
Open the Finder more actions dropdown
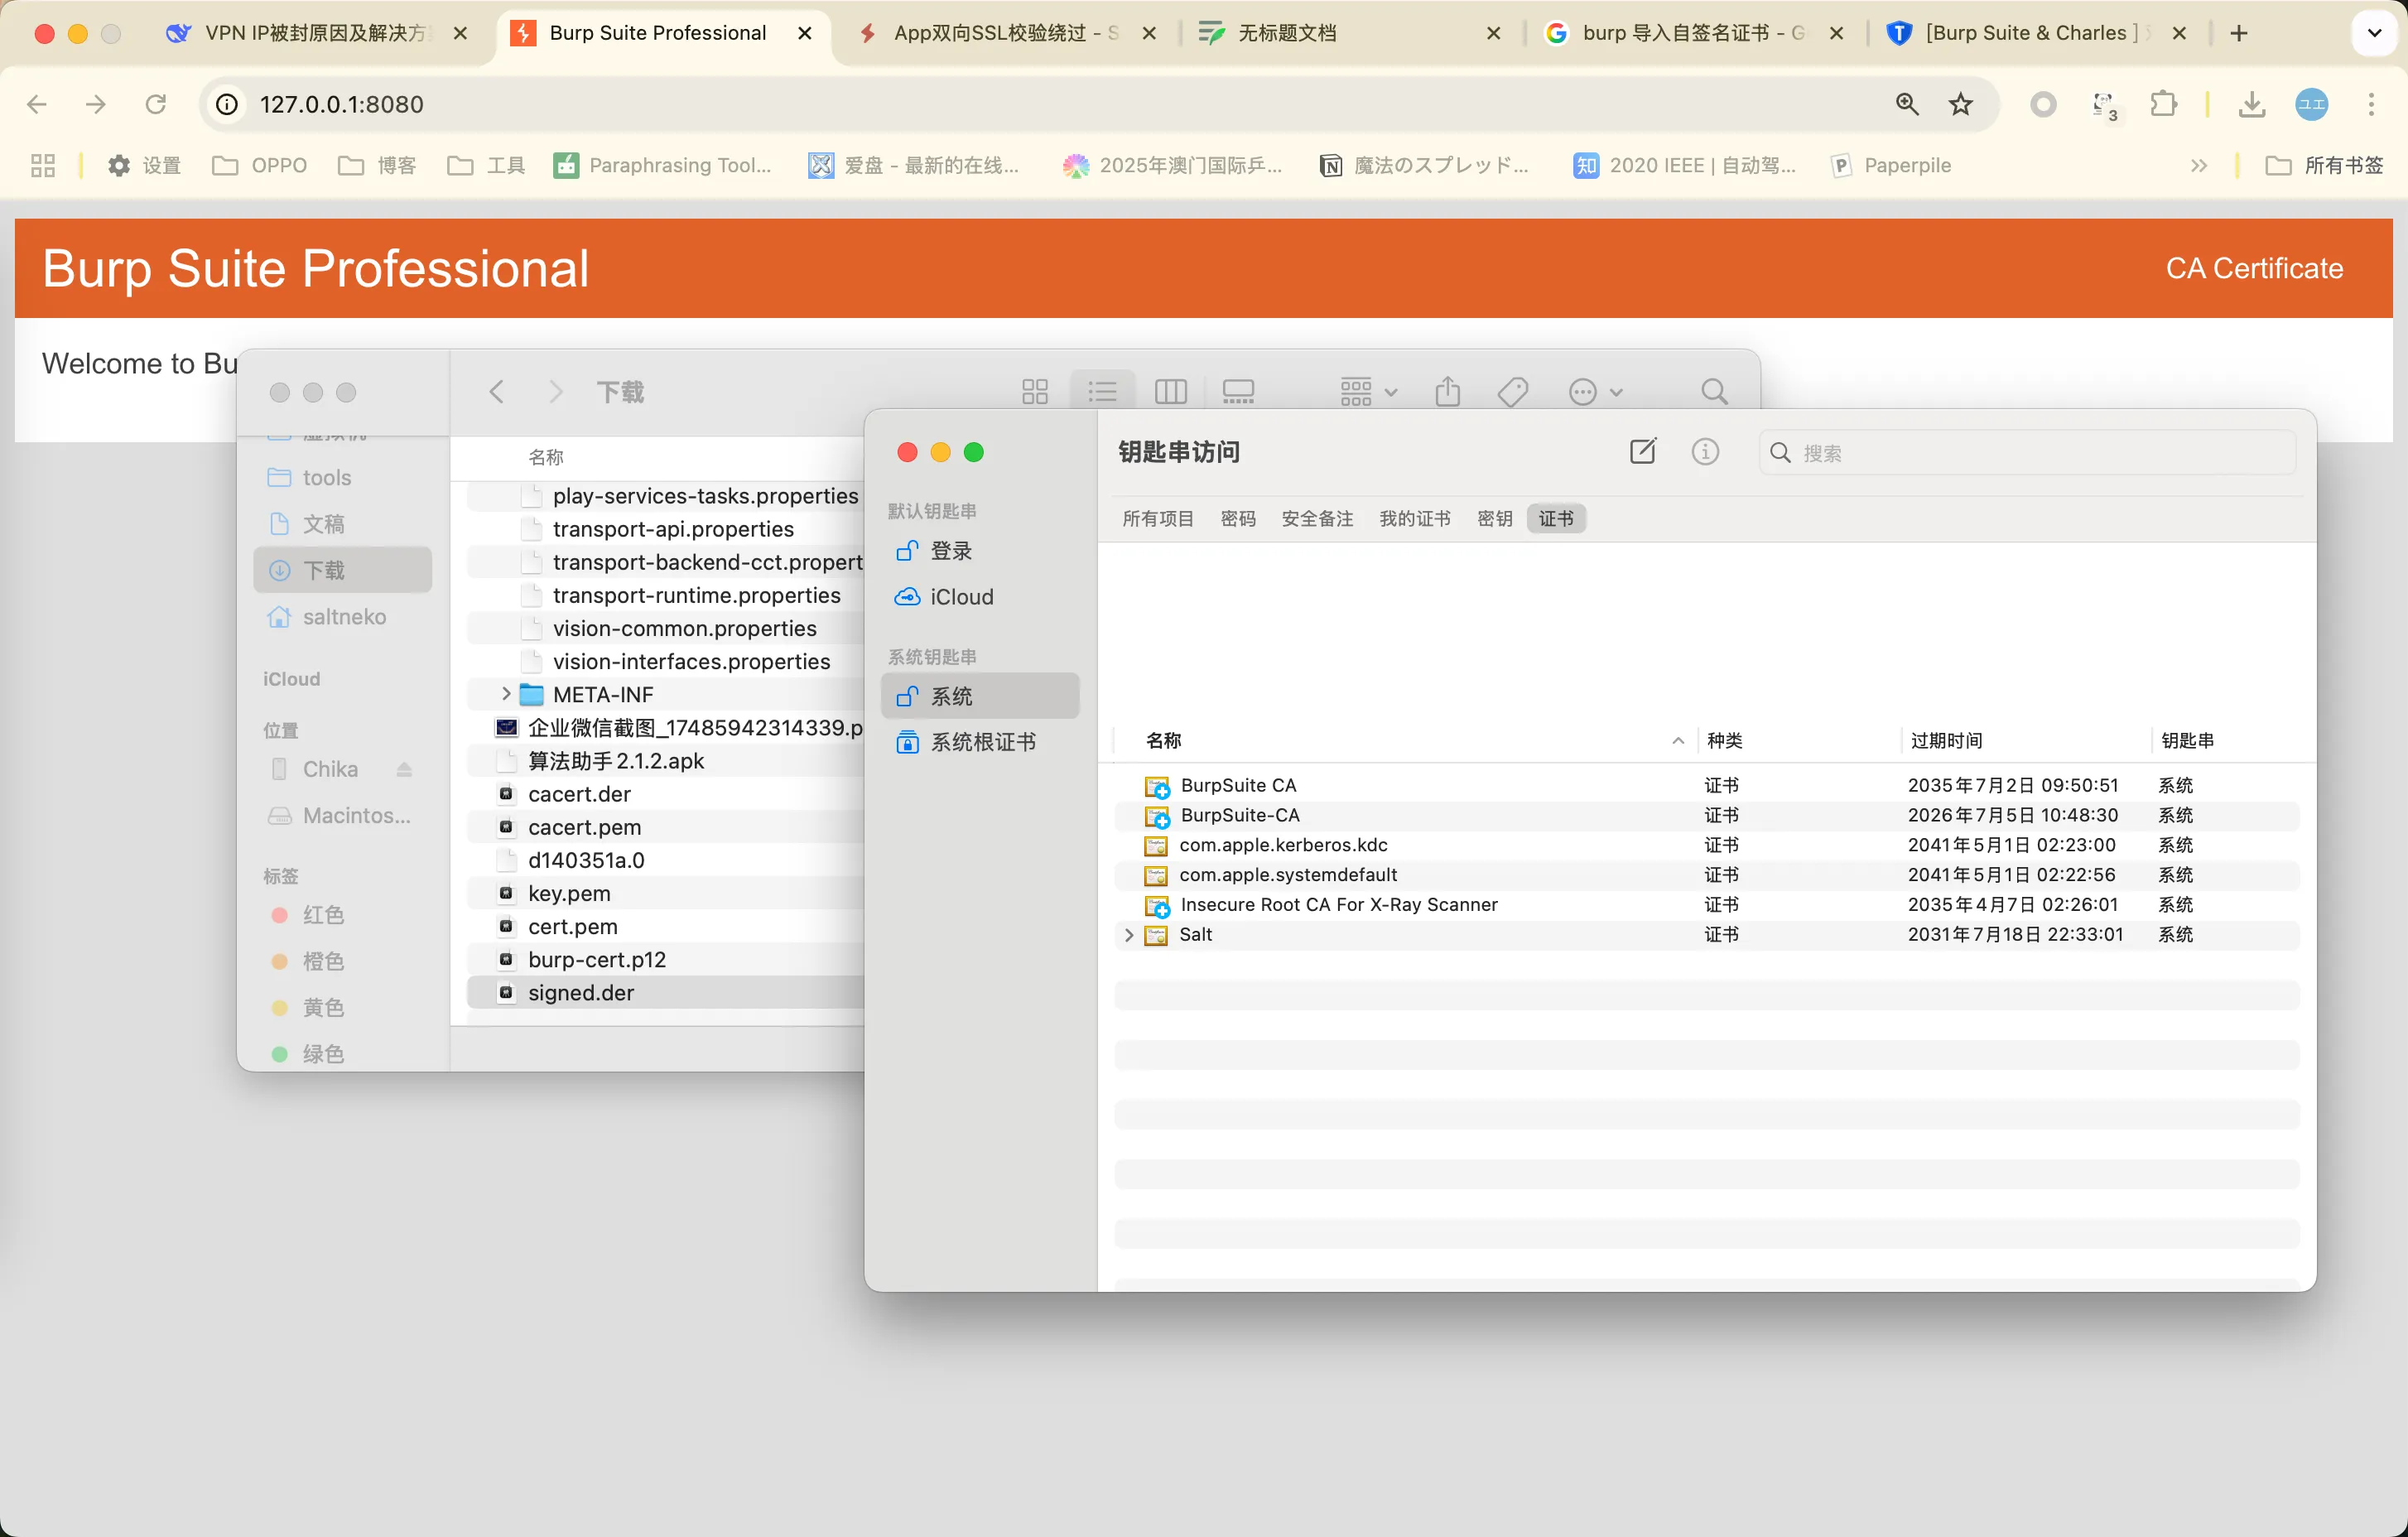click(x=1595, y=391)
